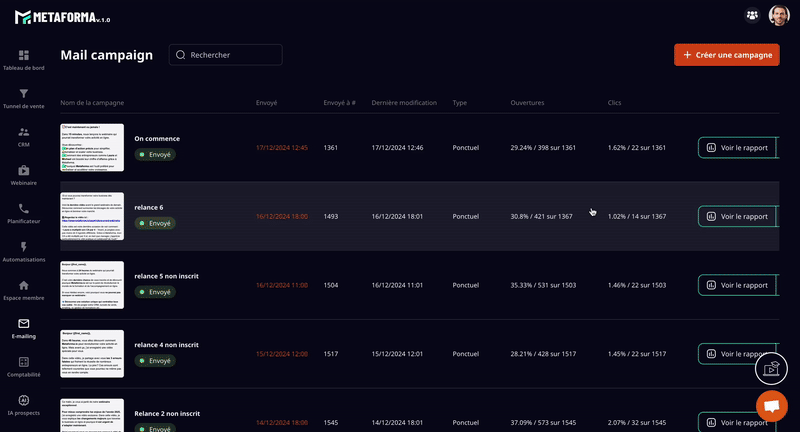800x432 pixels.
Task: Open thumbnail of relance 5 non inscrit
Action: [x=92, y=284]
